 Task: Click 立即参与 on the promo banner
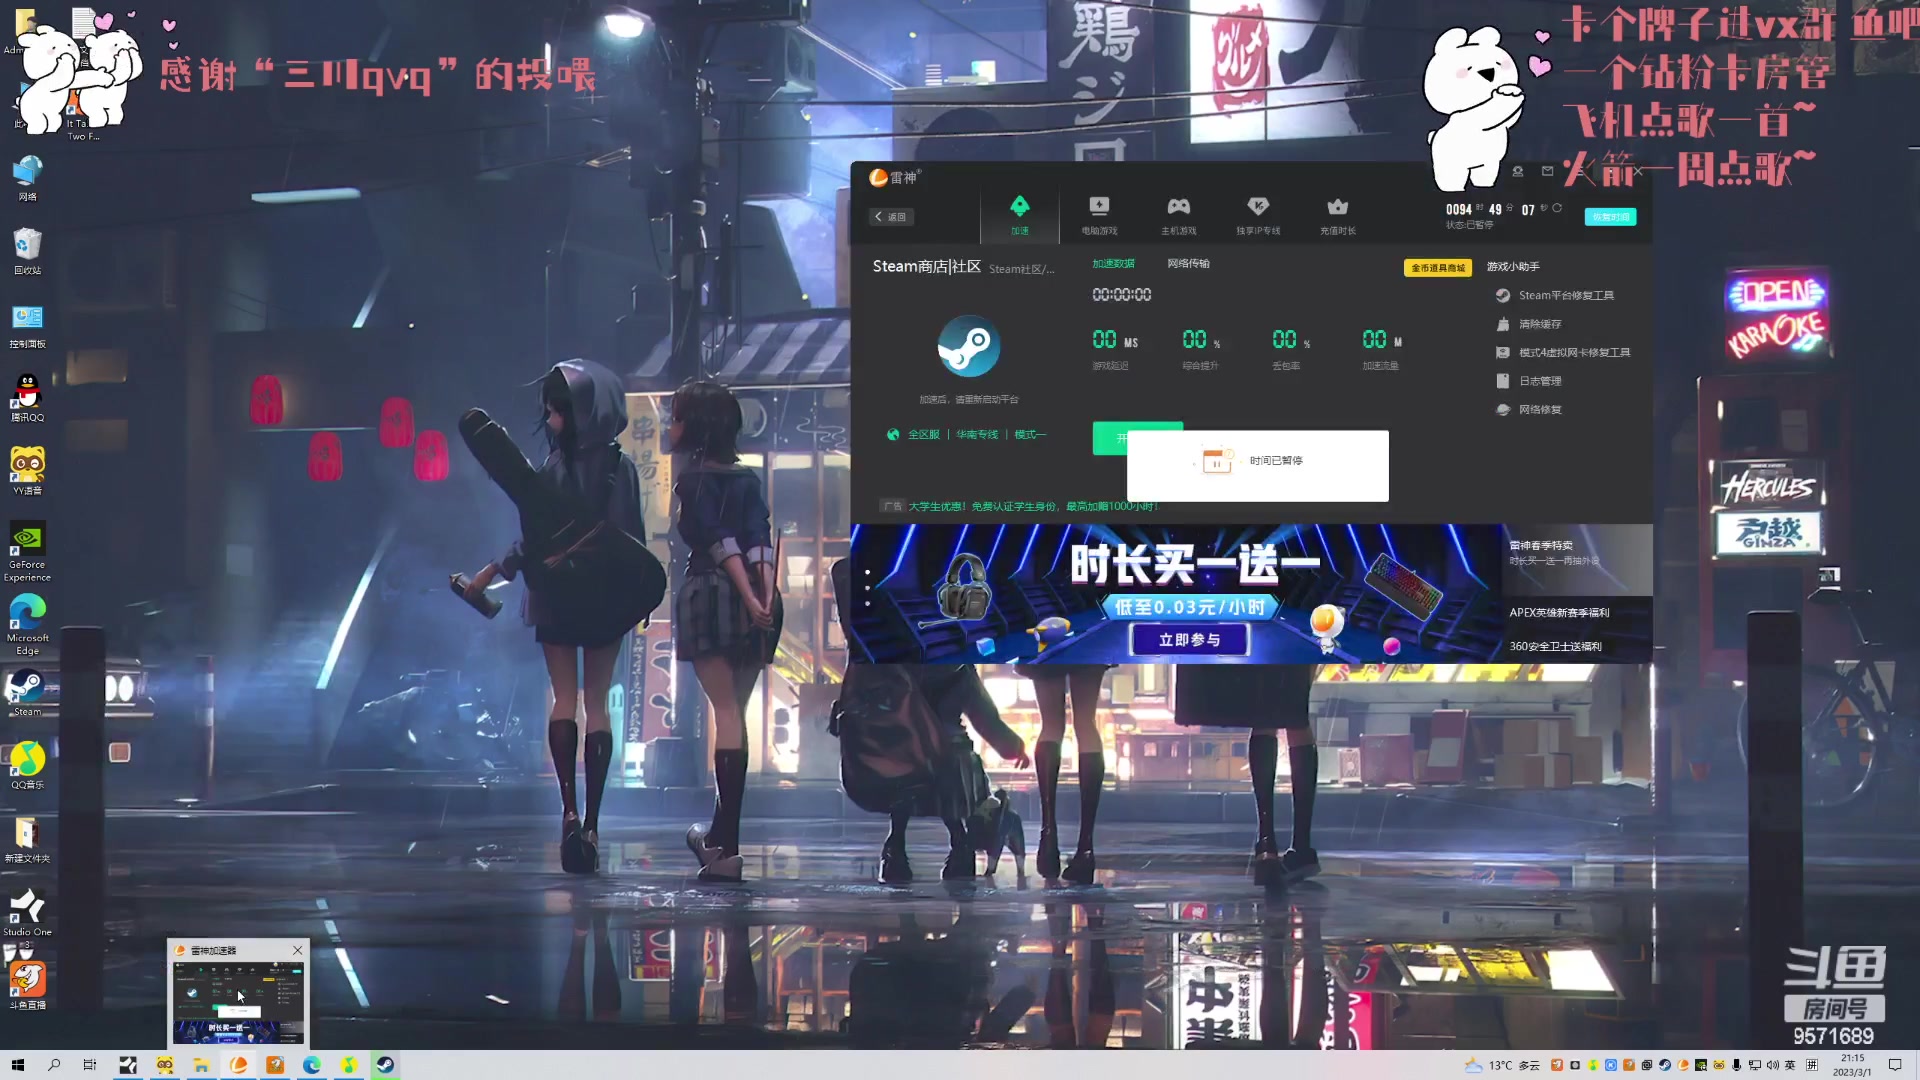[x=1189, y=640]
